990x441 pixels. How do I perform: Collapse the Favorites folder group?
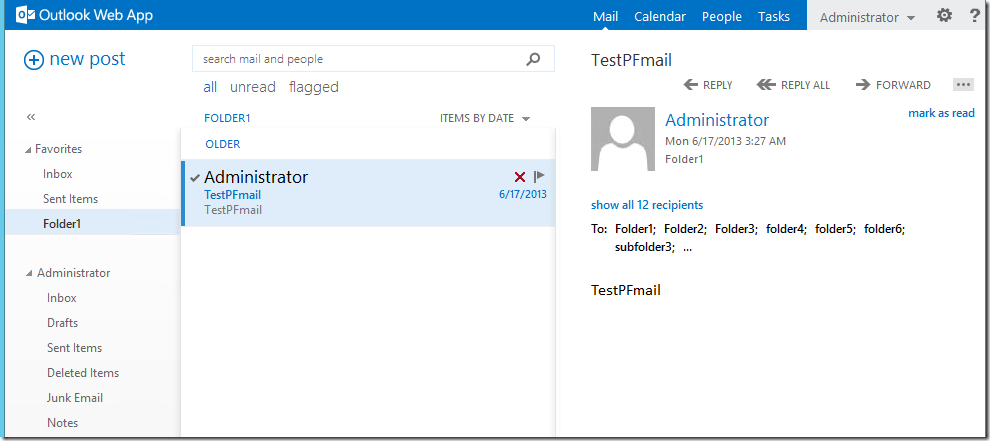tap(28, 150)
